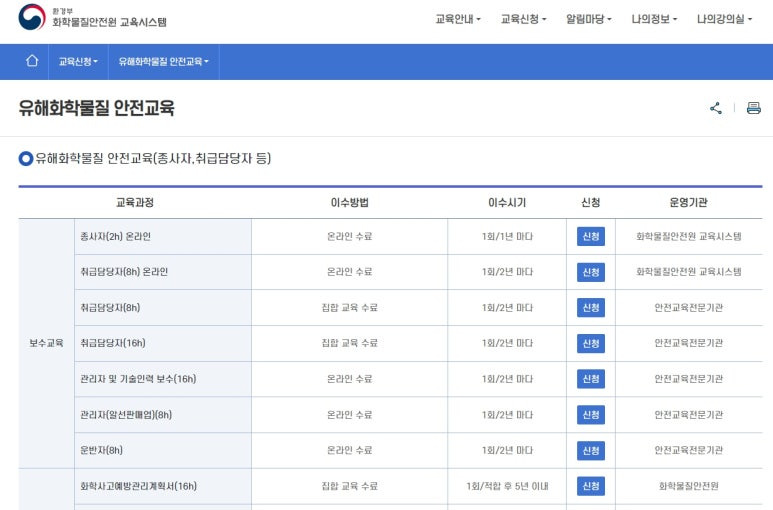Select 관리자 및 기술인력 보수(16h) cell
Screen dimensions: 773x510
pos(163,379)
